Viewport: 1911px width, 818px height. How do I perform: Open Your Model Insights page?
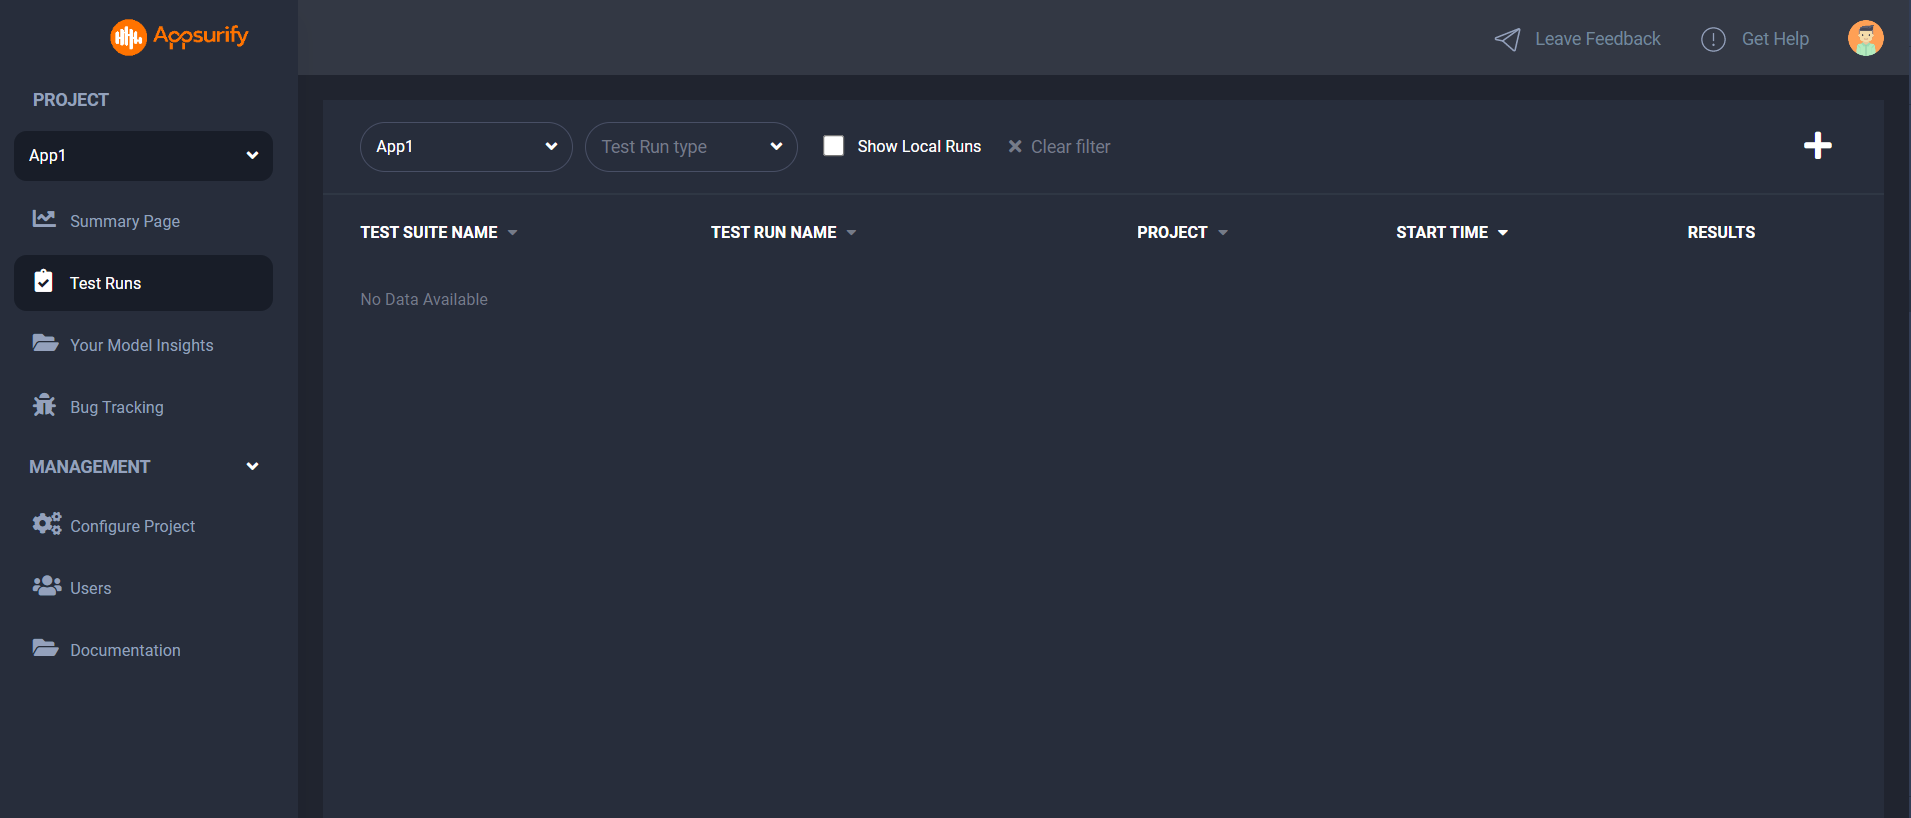tap(141, 345)
